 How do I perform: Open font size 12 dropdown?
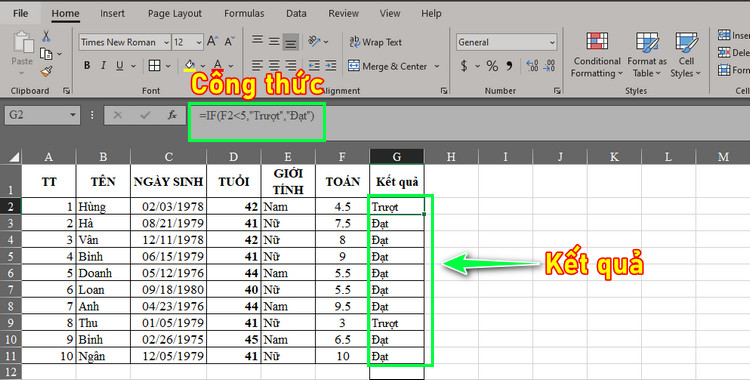pos(199,42)
